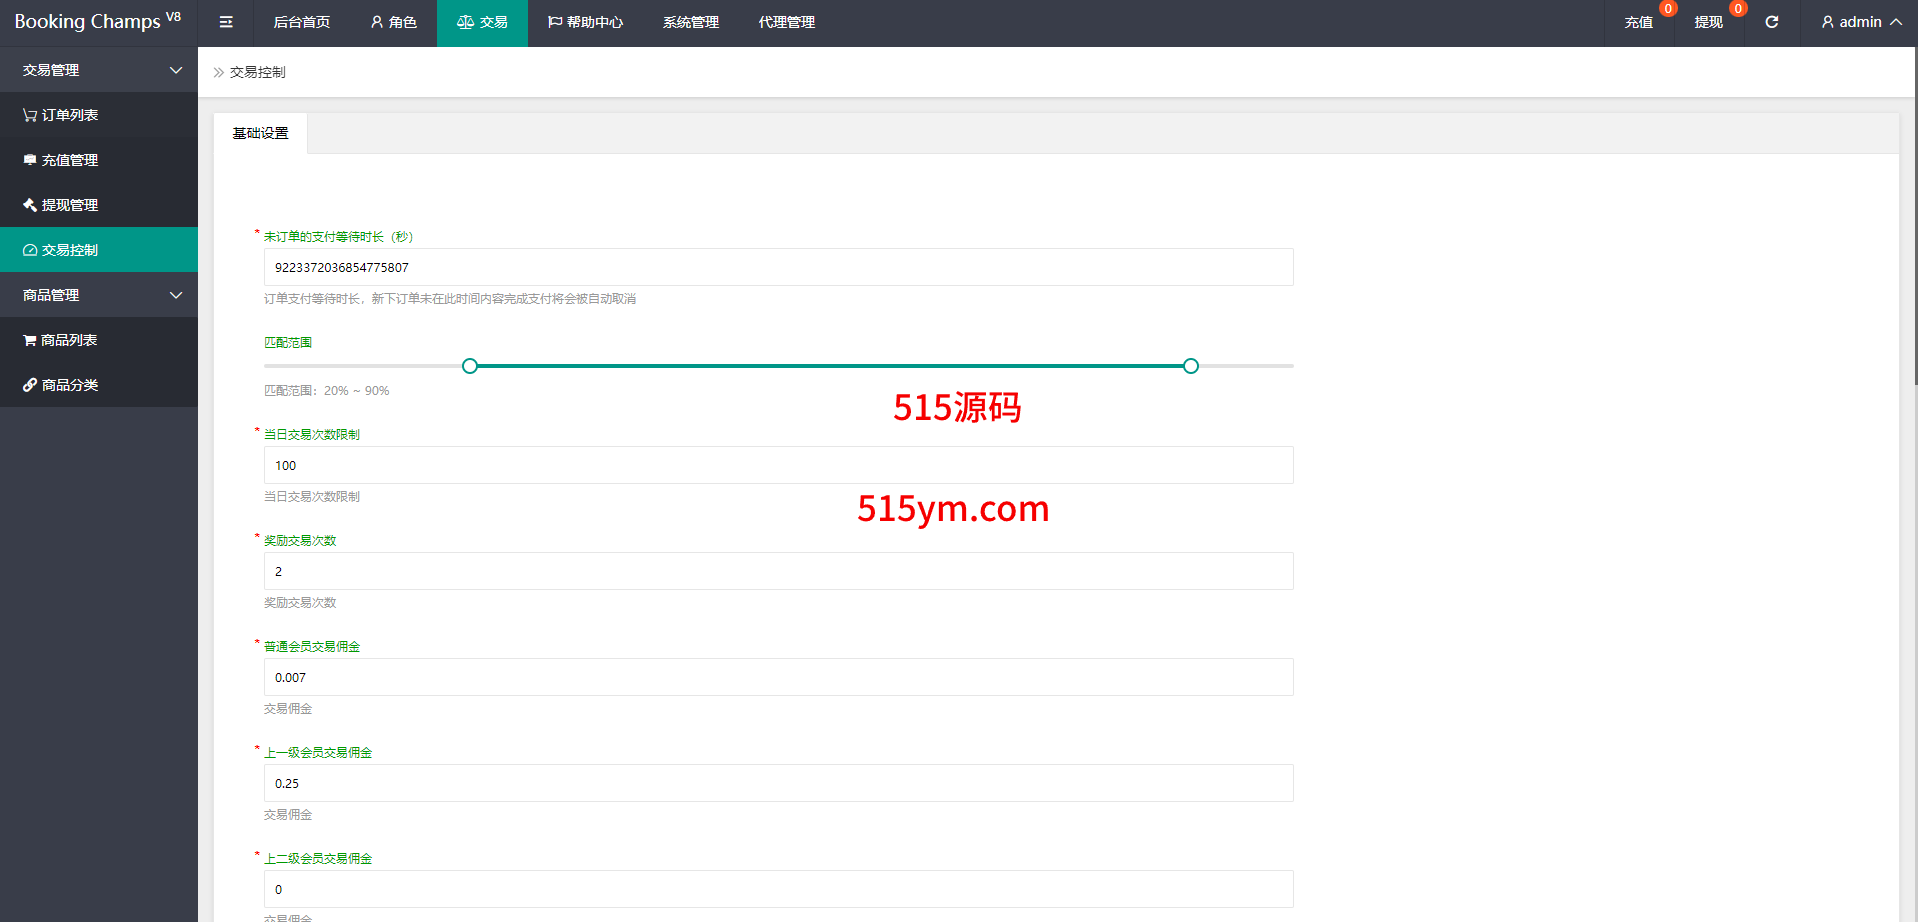This screenshot has height=922, width=1918.
Task: Open the admin user dropdown
Action: click(1860, 22)
